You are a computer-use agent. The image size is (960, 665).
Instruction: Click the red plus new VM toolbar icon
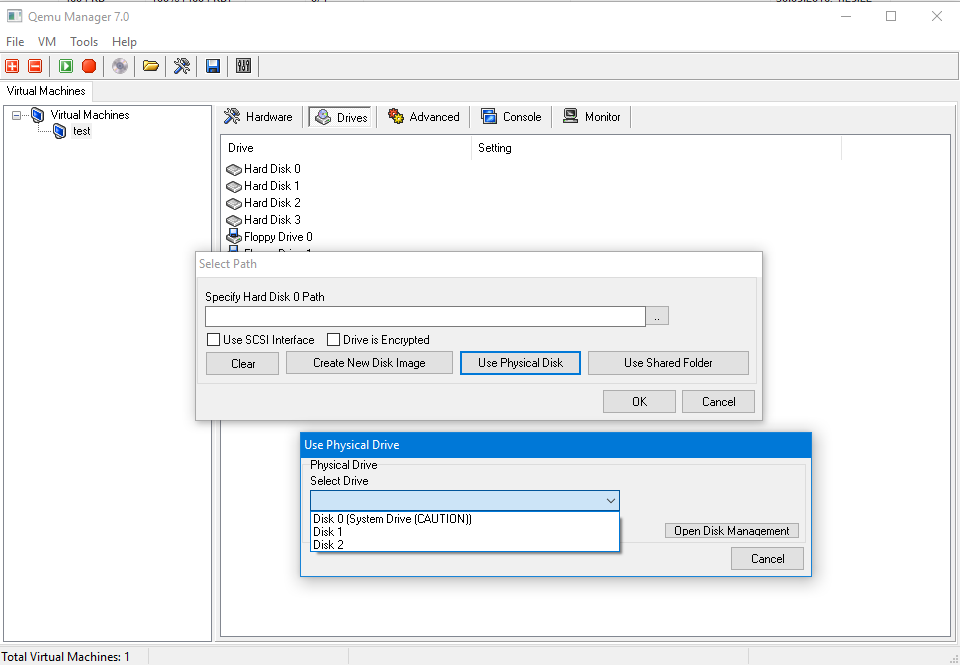pyautogui.click(x=12, y=66)
